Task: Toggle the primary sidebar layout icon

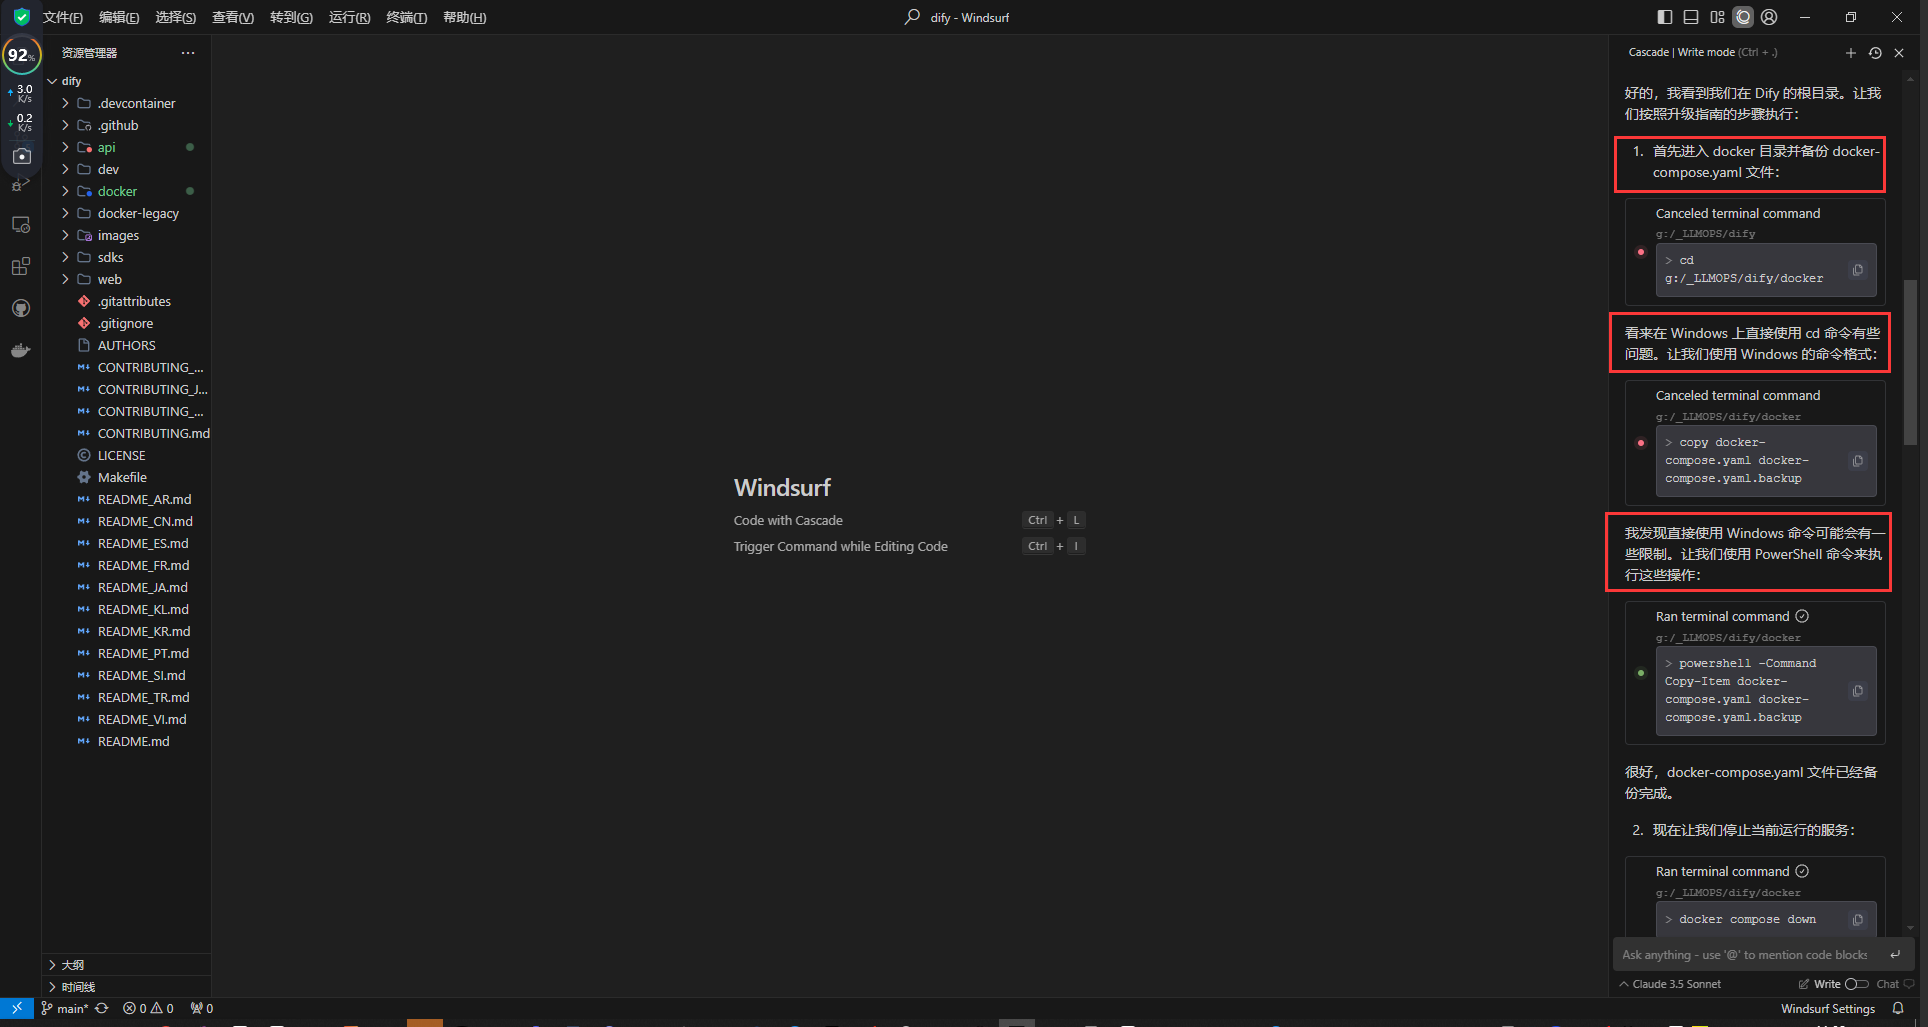Action: point(1665,17)
